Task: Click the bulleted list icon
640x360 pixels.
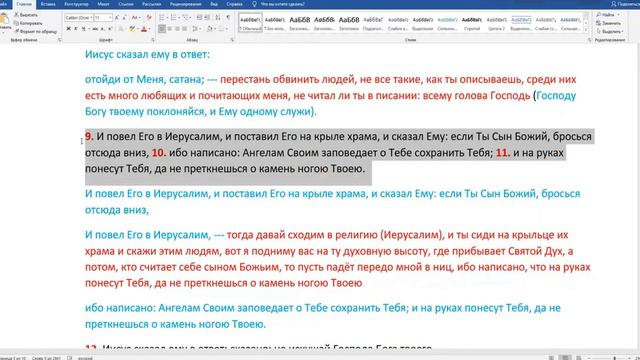Action: (163, 18)
